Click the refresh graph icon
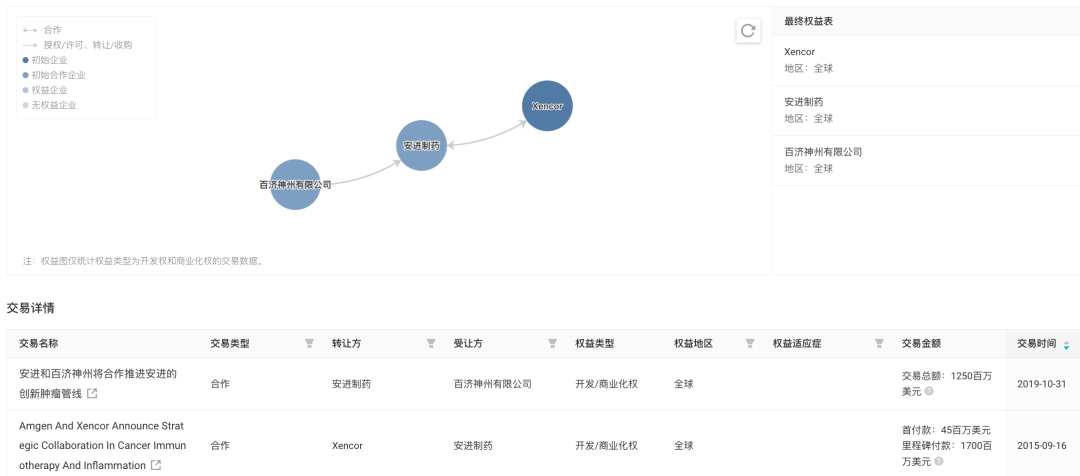The height and width of the screenshot is (476, 1080). point(748,30)
